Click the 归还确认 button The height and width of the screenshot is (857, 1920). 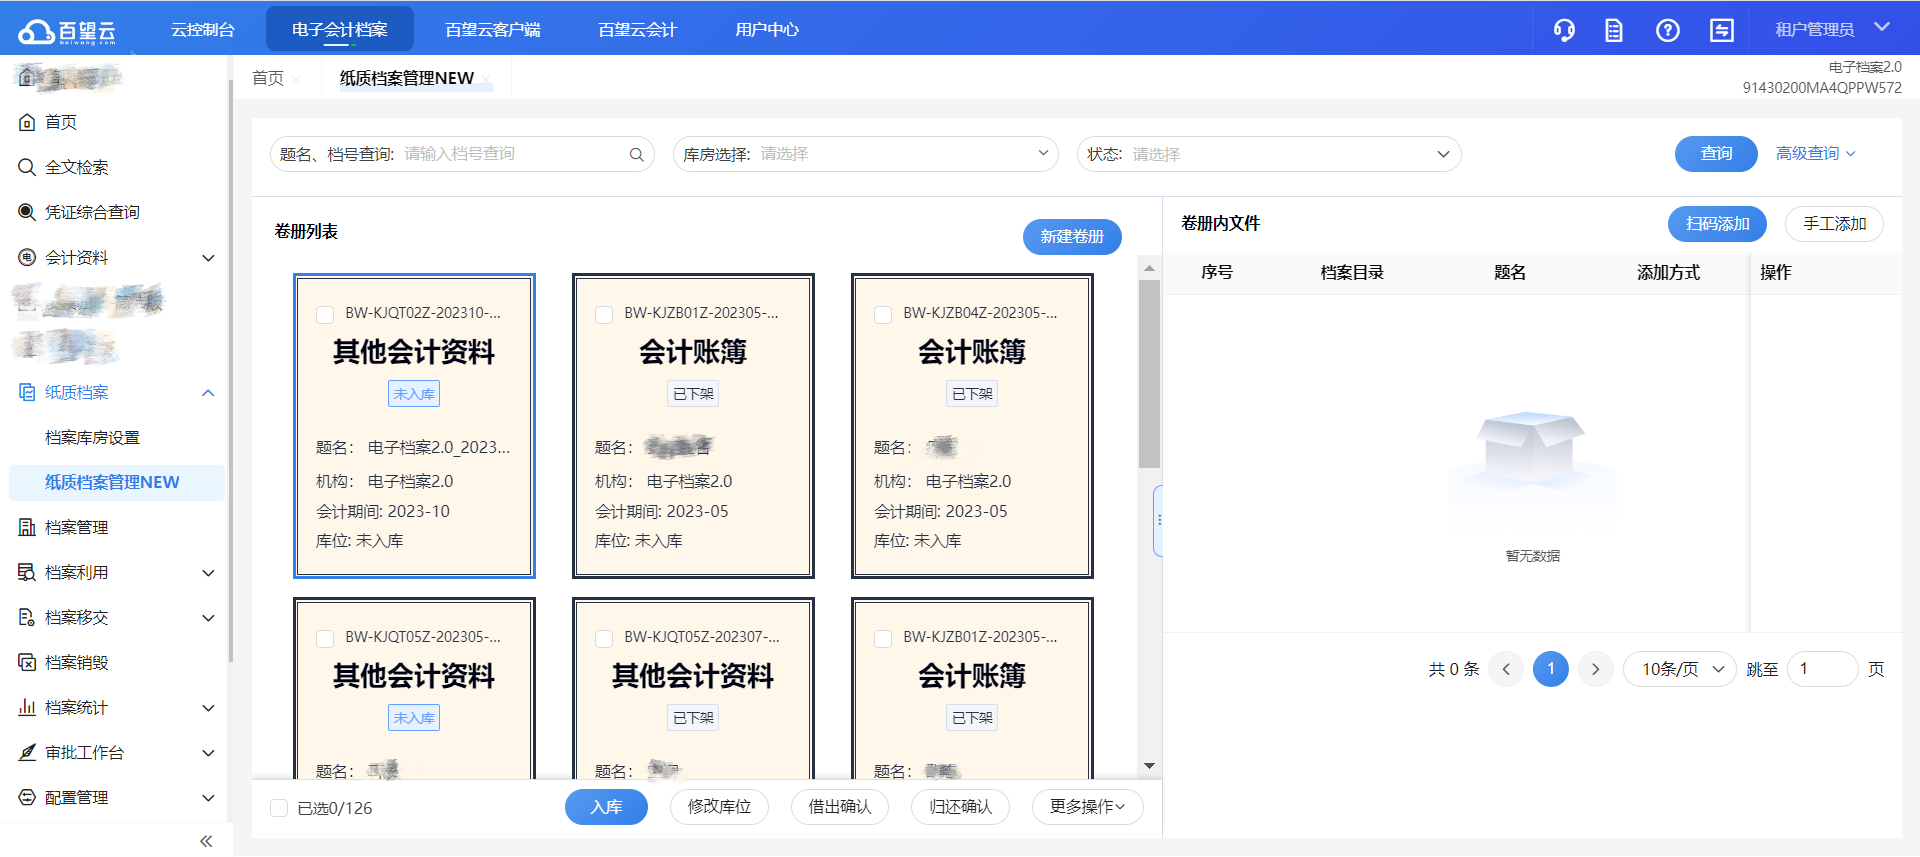click(x=960, y=807)
